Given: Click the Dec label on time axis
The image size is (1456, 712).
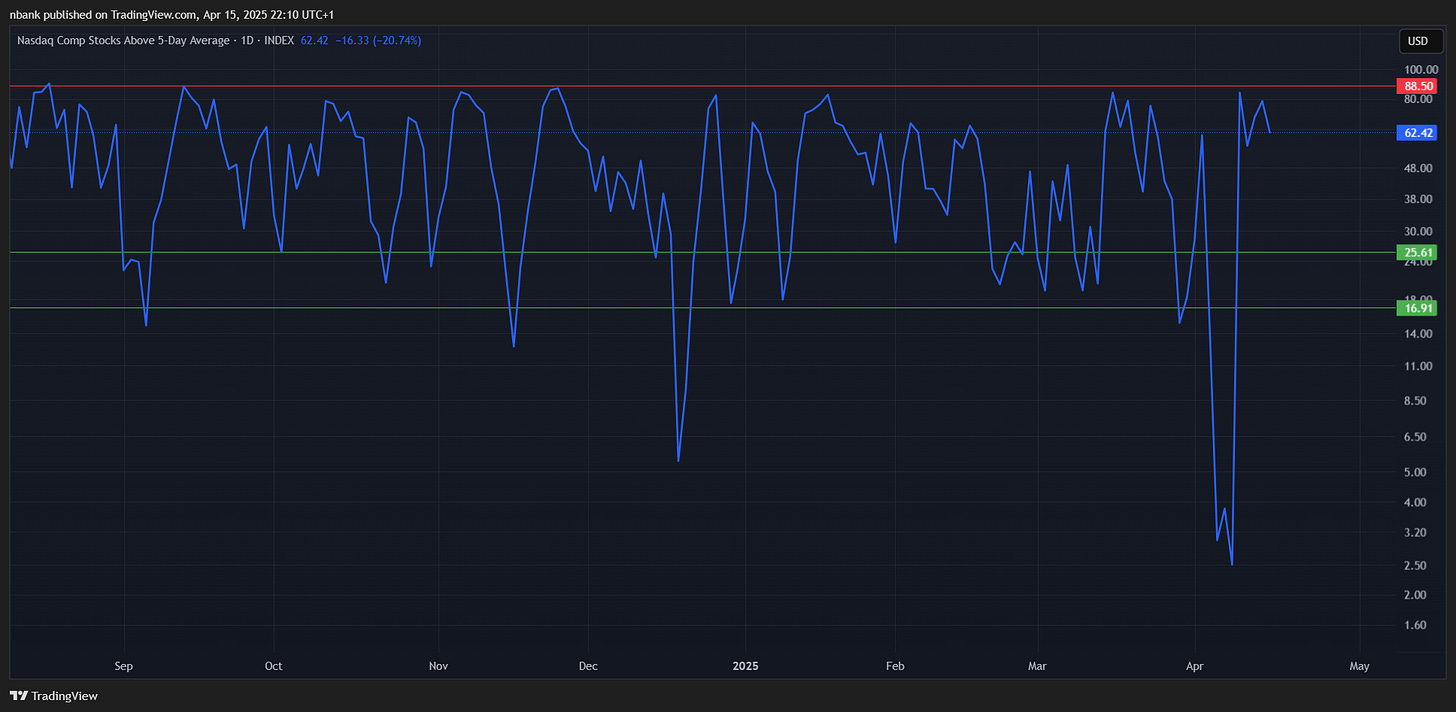Looking at the screenshot, I should click(x=588, y=665).
